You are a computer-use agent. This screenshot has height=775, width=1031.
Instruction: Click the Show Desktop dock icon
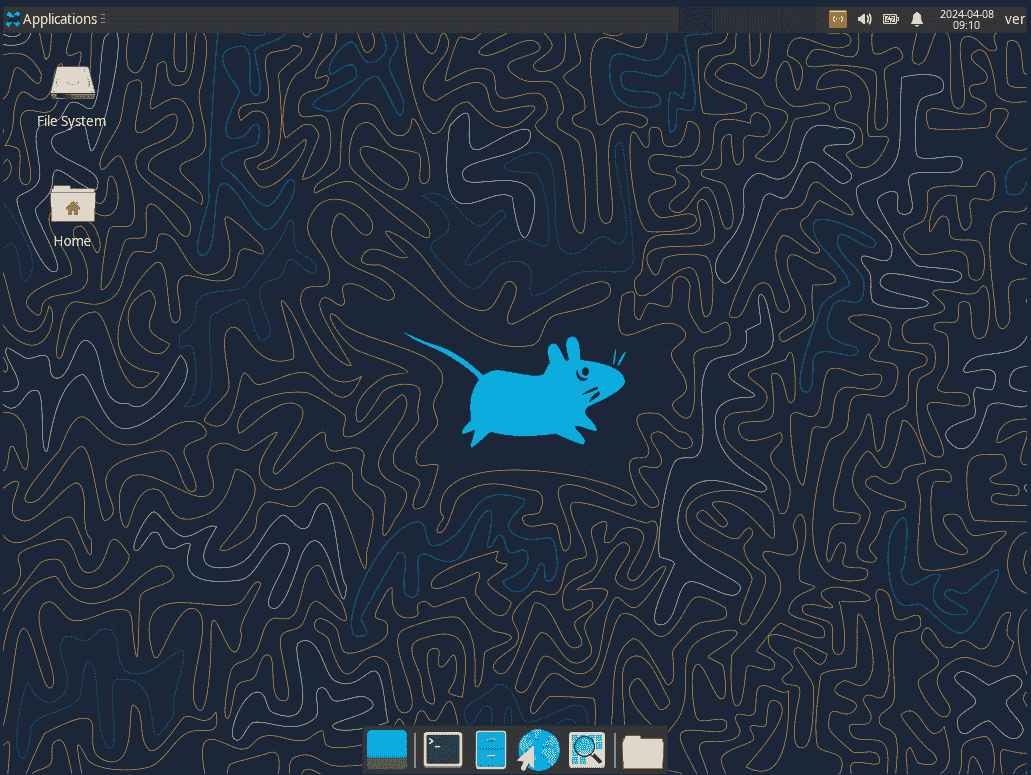tap(387, 749)
